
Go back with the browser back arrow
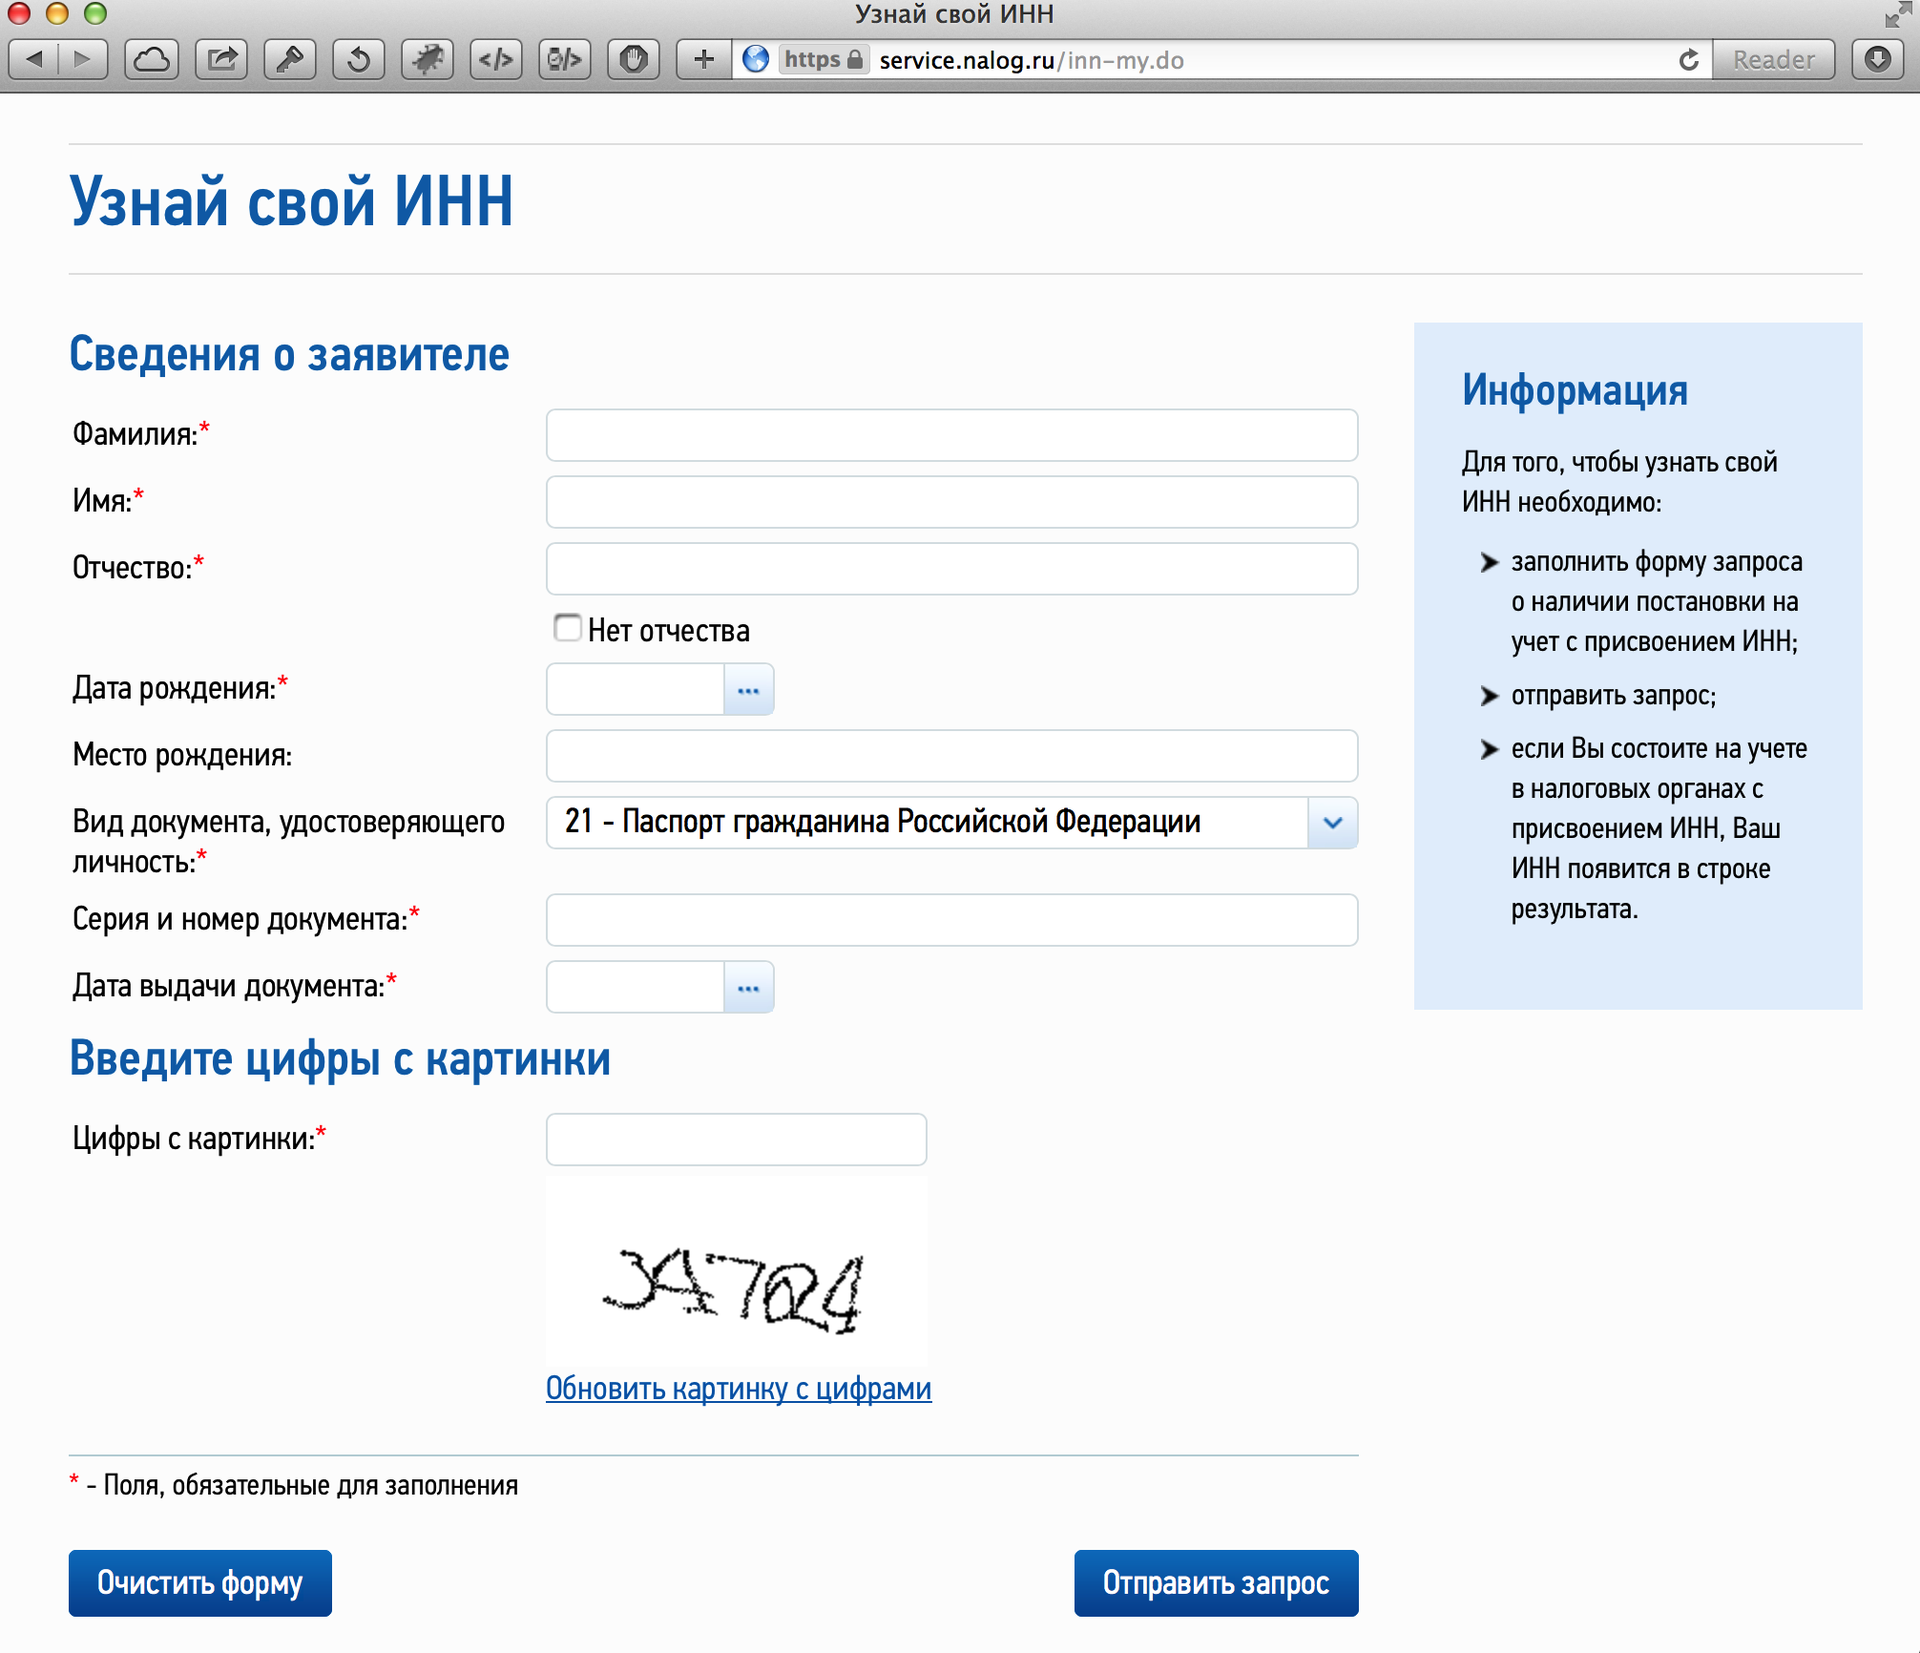coord(34,59)
